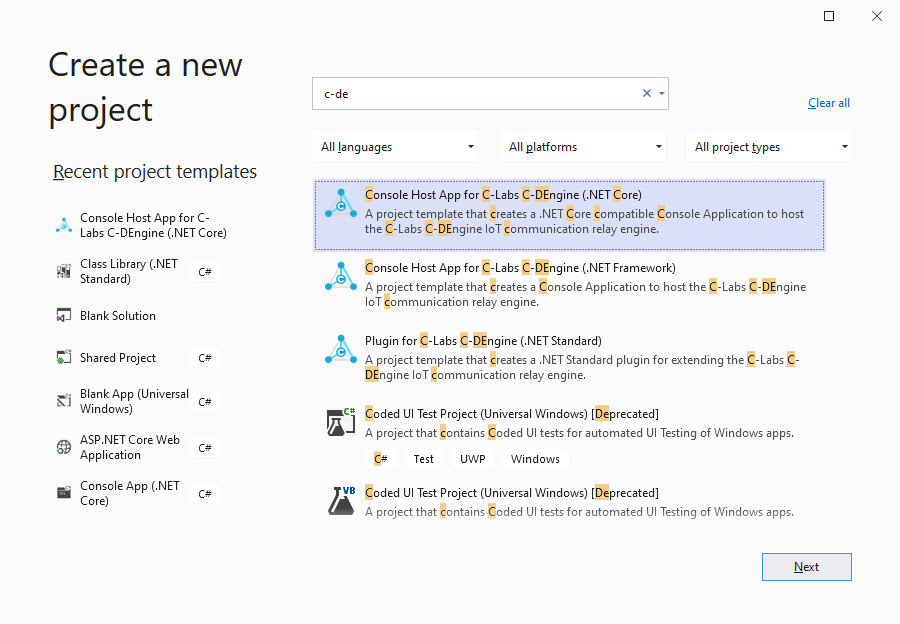Maximize the Create a new project window

[829, 16]
